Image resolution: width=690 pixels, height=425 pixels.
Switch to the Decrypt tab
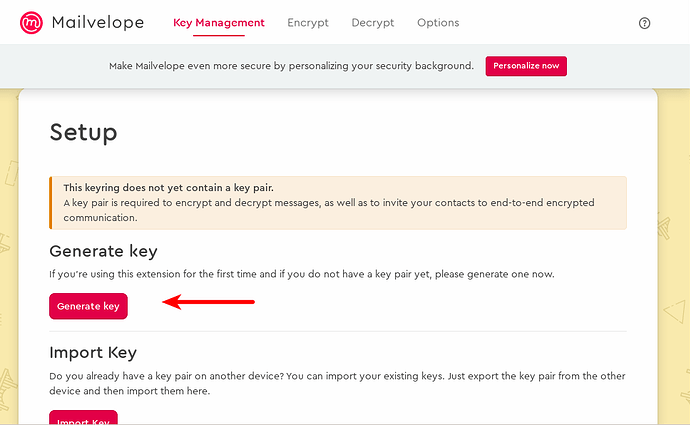[373, 23]
